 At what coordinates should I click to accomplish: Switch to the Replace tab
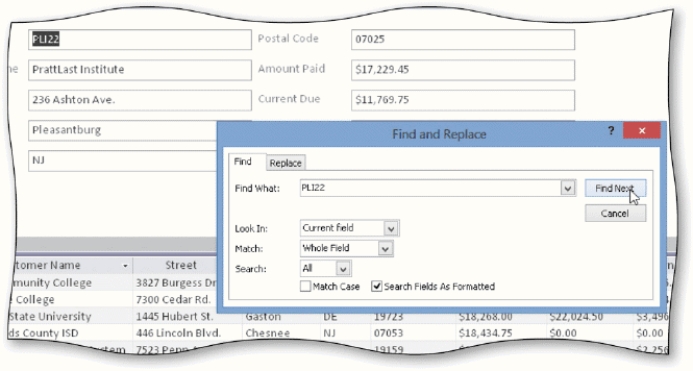click(286, 163)
